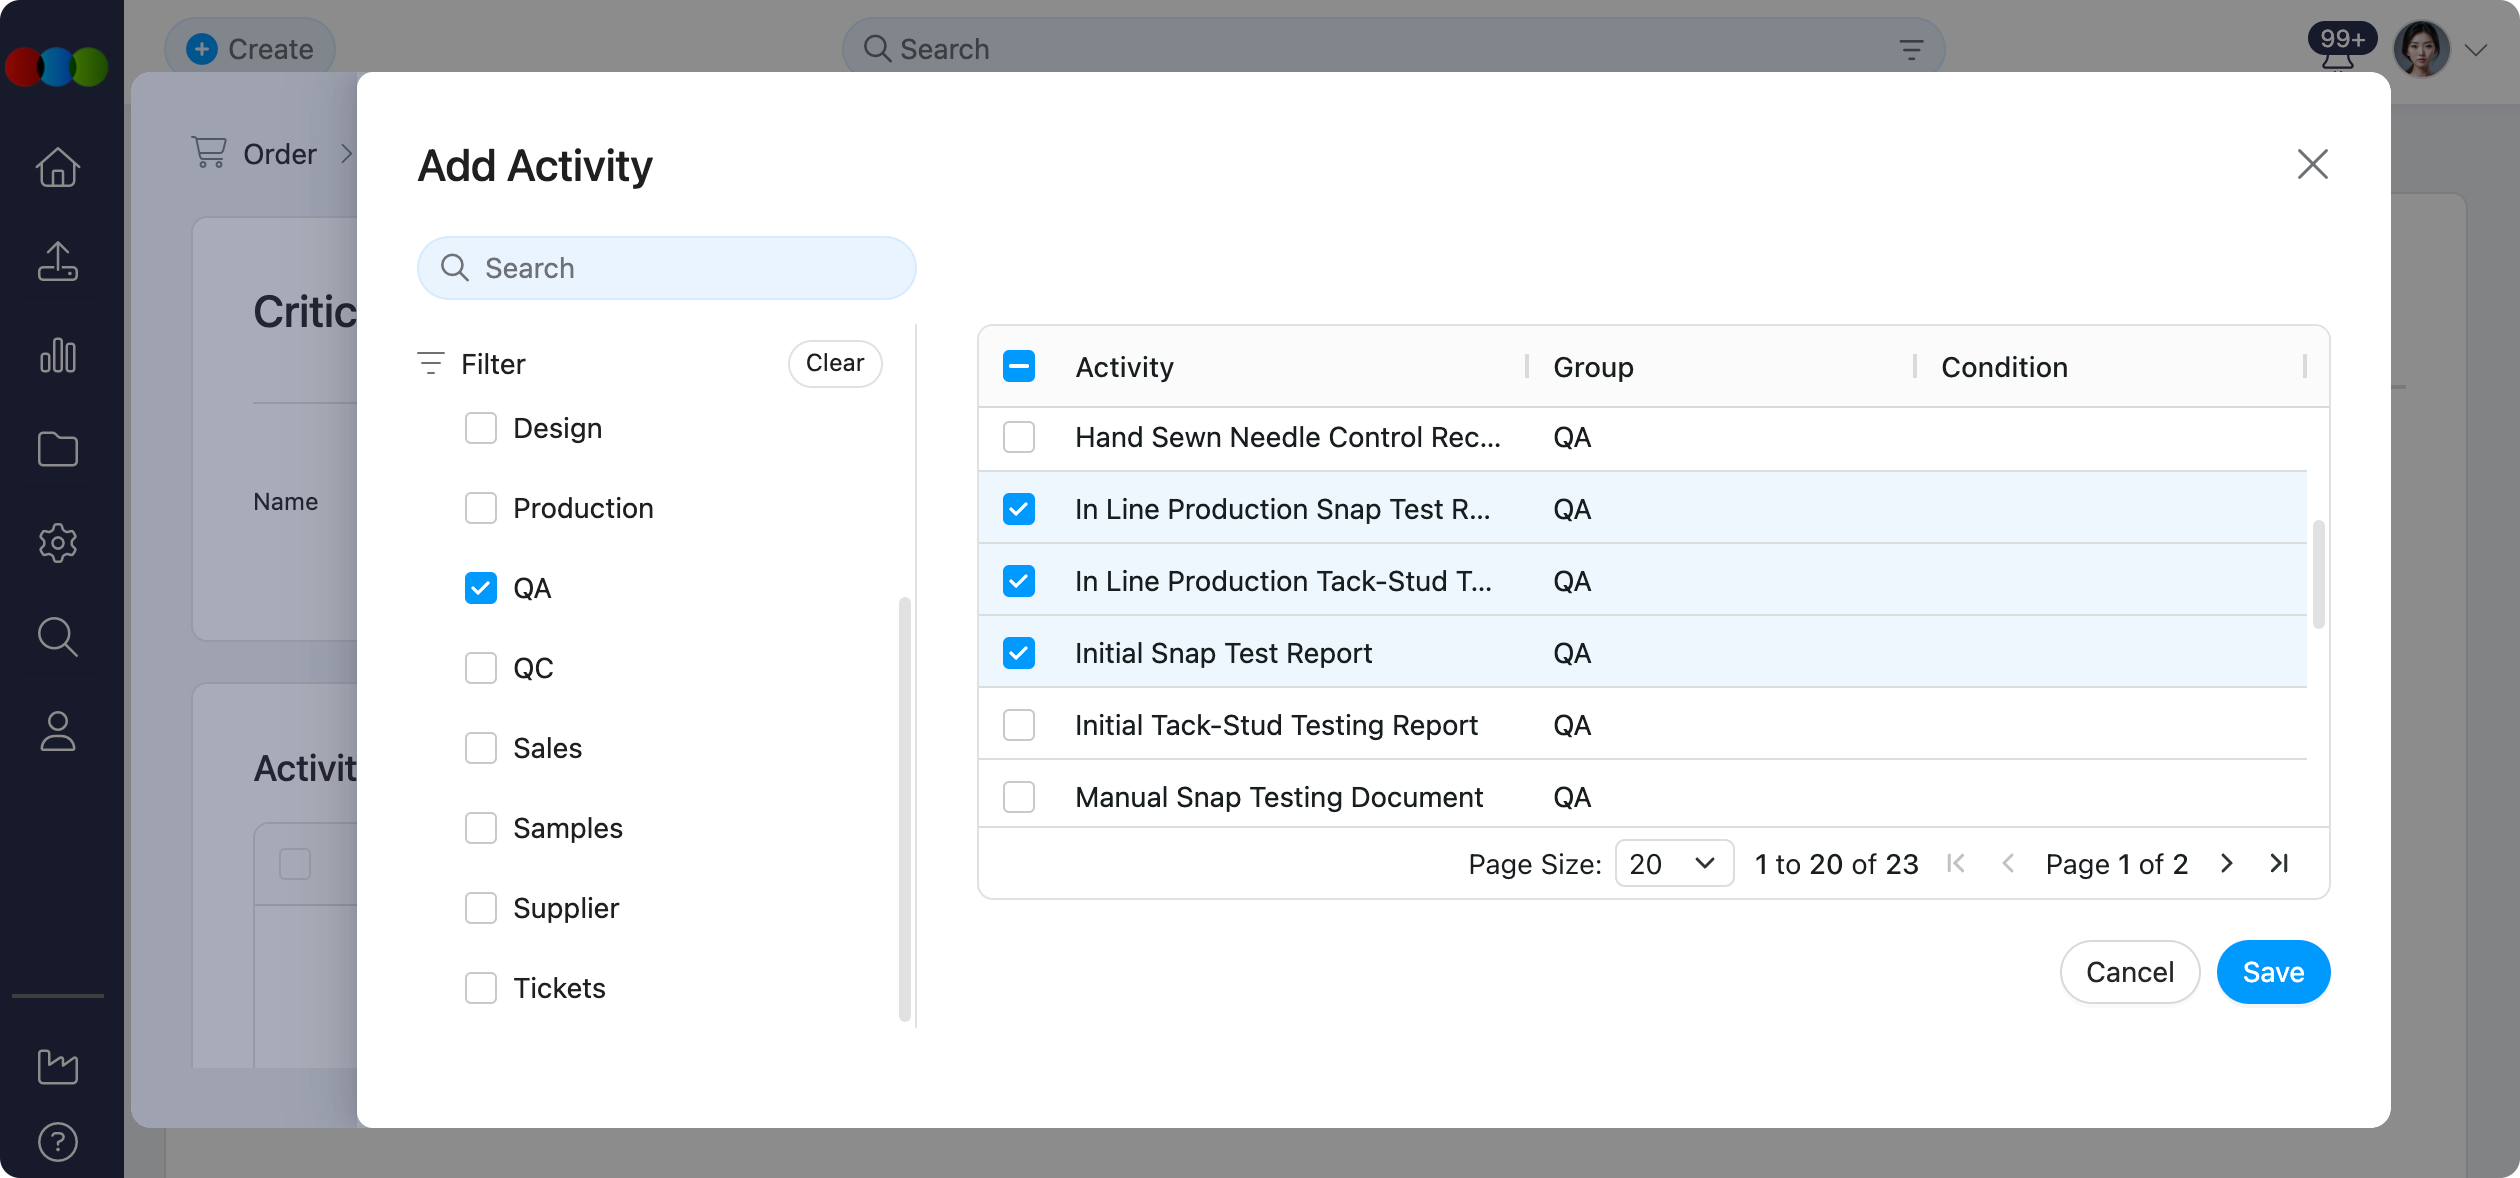Open the bar chart analytics icon
This screenshot has width=2520, height=1178.
[x=57, y=355]
